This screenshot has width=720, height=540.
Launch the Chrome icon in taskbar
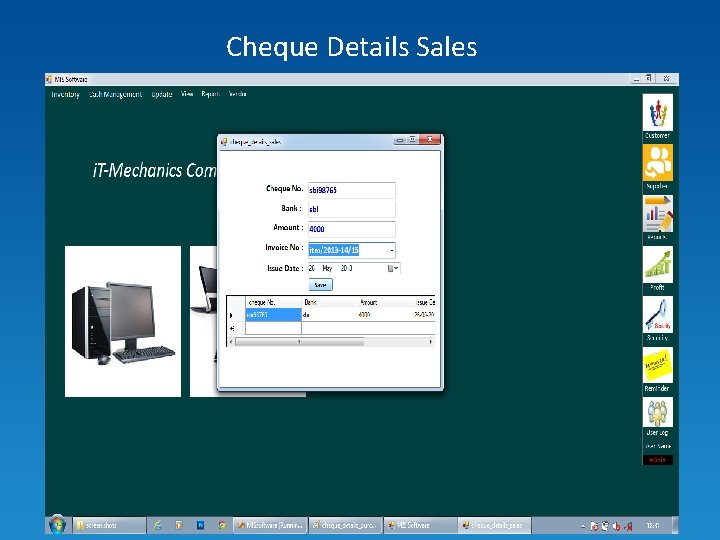tap(222, 525)
